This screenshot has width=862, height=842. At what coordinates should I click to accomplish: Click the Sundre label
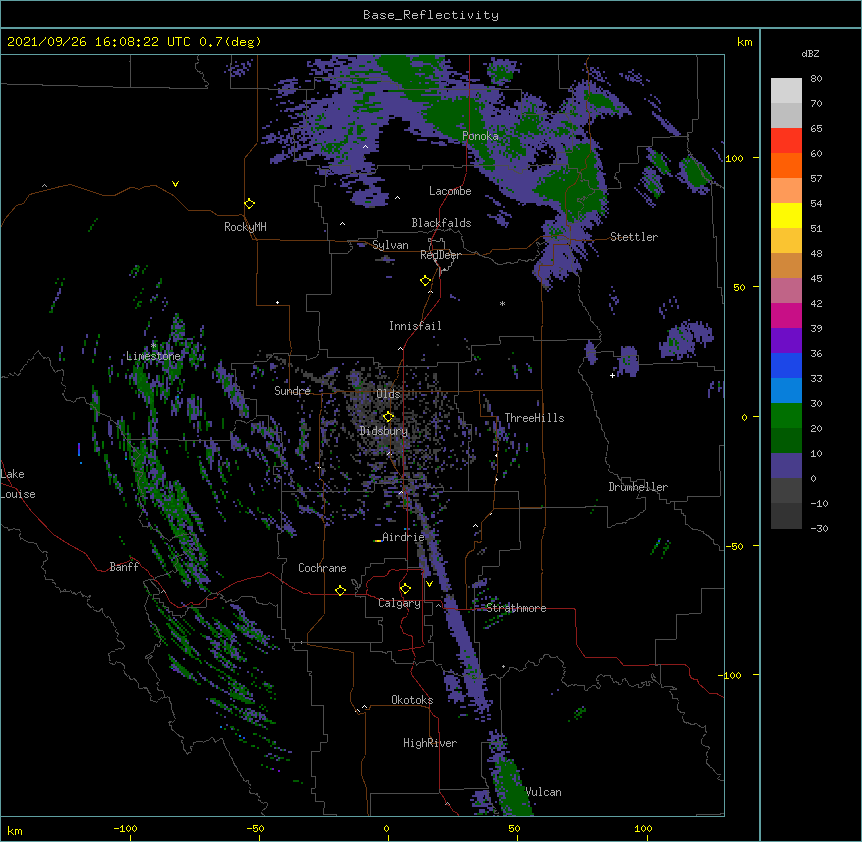(x=292, y=391)
